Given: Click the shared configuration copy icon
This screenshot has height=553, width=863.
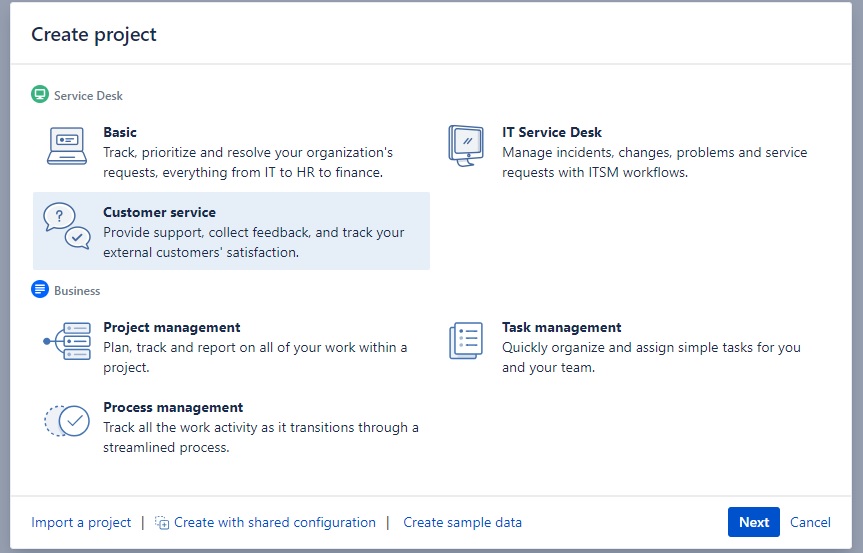Looking at the screenshot, I should tap(162, 522).
